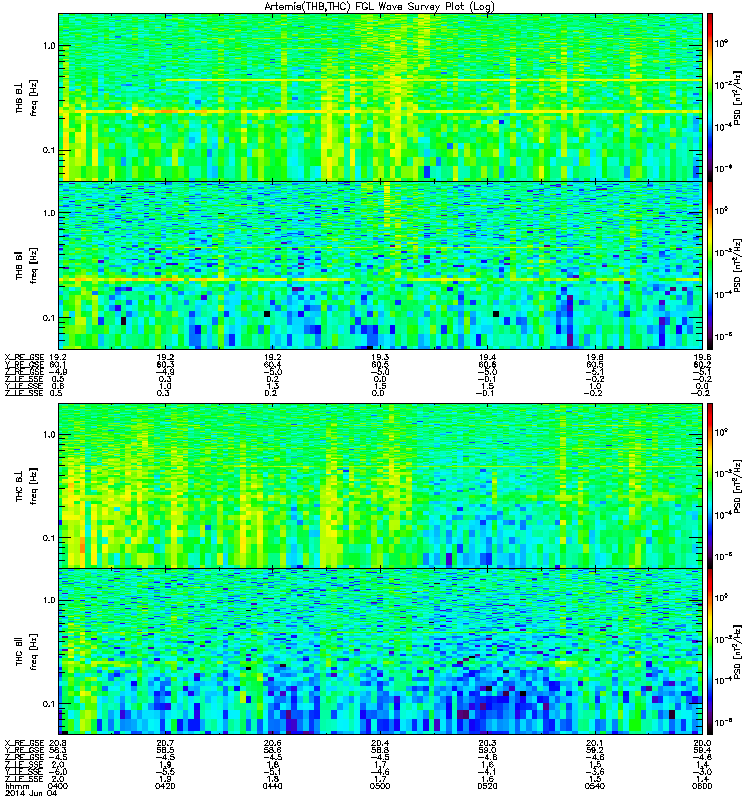The width and height of the screenshot is (750, 800).
Task: Click the 0420 time tick label
Action: click(x=165, y=786)
